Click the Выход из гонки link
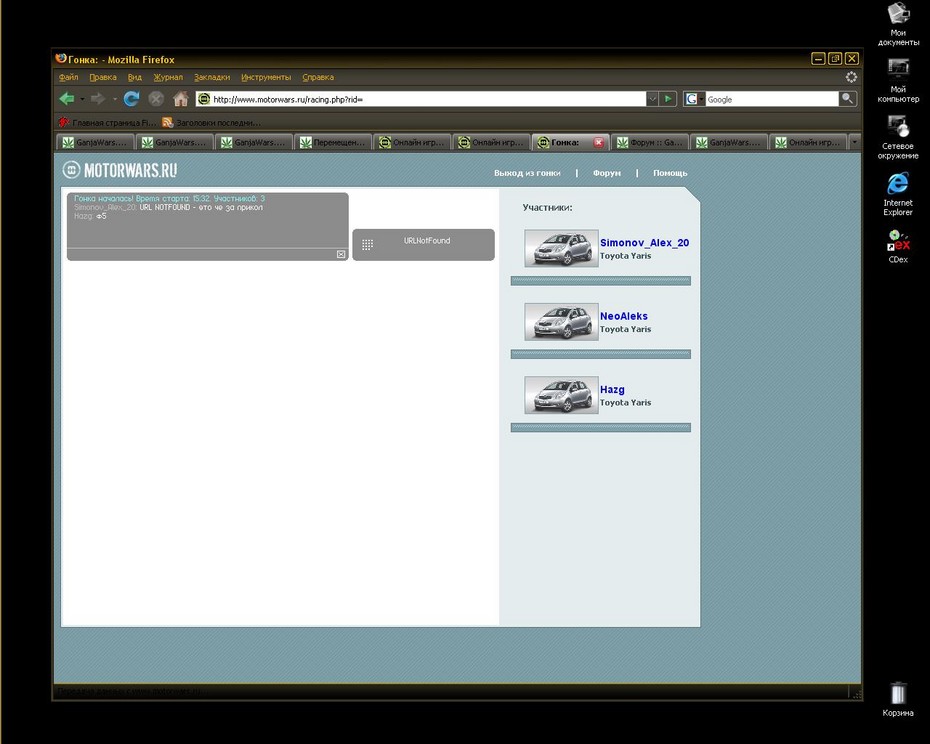This screenshot has height=744, width=930. coord(527,173)
